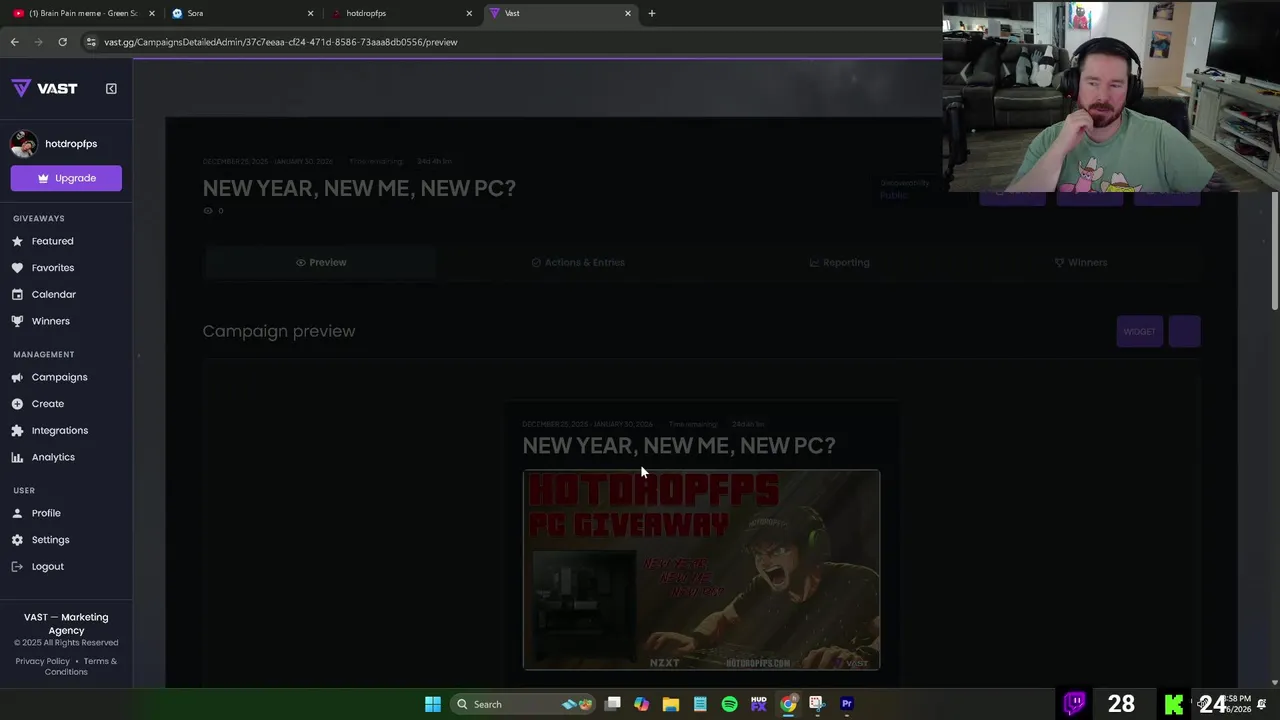Open File Explorer from taskbar
The width and height of the screenshot is (1280, 720).
coord(671,704)
